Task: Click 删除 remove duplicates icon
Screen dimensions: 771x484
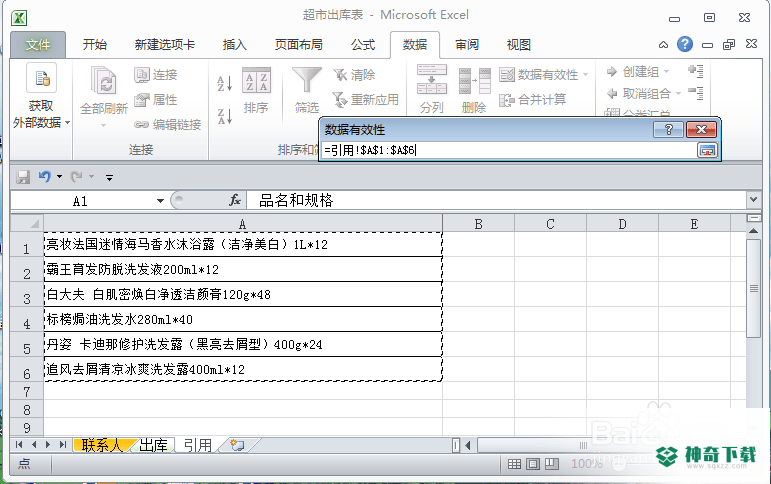Action: click(474, 81)
